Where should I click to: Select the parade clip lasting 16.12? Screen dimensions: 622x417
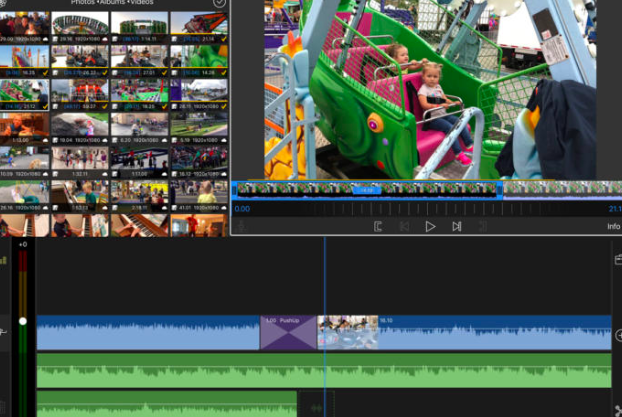coord(199,162)
